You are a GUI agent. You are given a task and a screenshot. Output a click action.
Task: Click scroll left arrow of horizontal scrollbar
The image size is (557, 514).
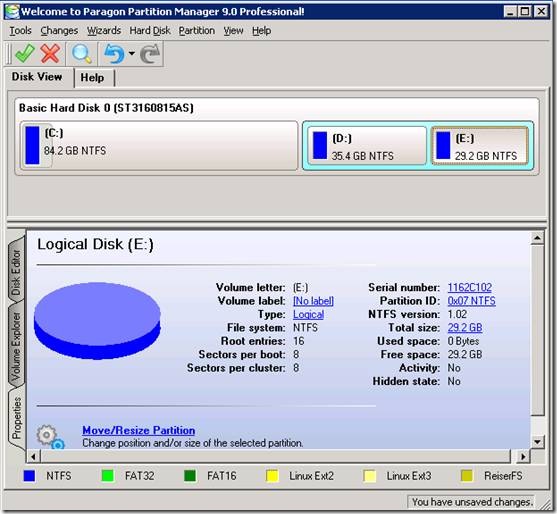tap(33, 456)
